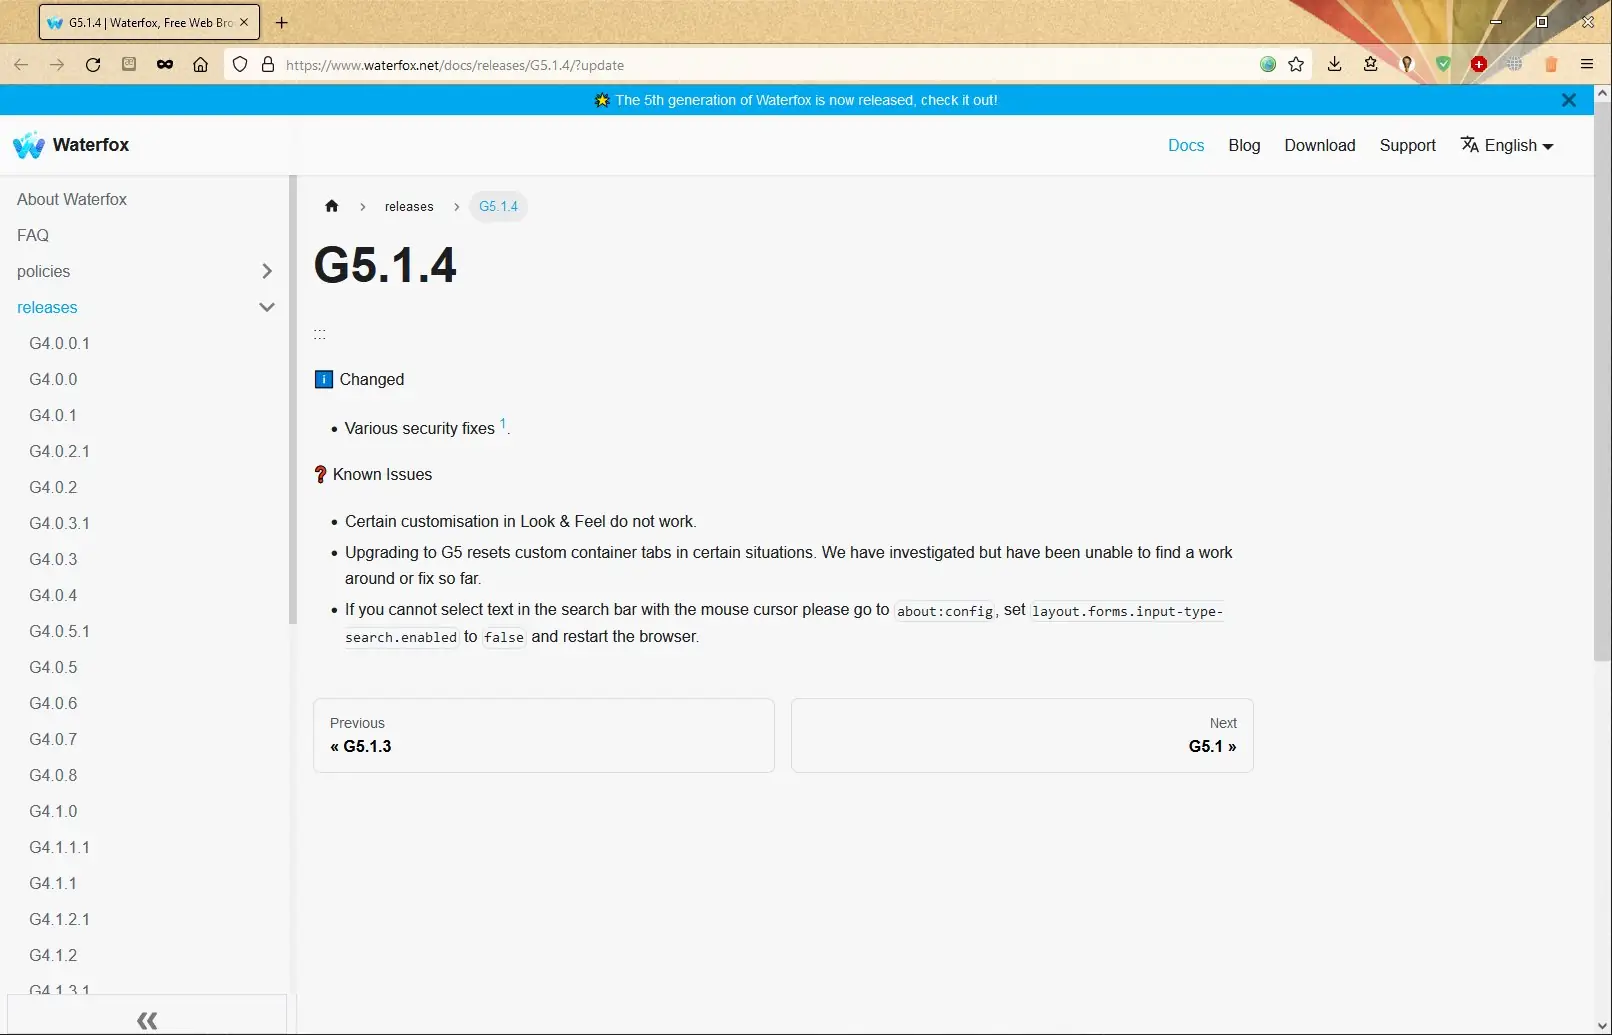Open the security fixes footnote 1
The height and width of the screenshot is (1035, 1612).
[x=503, y=423]
